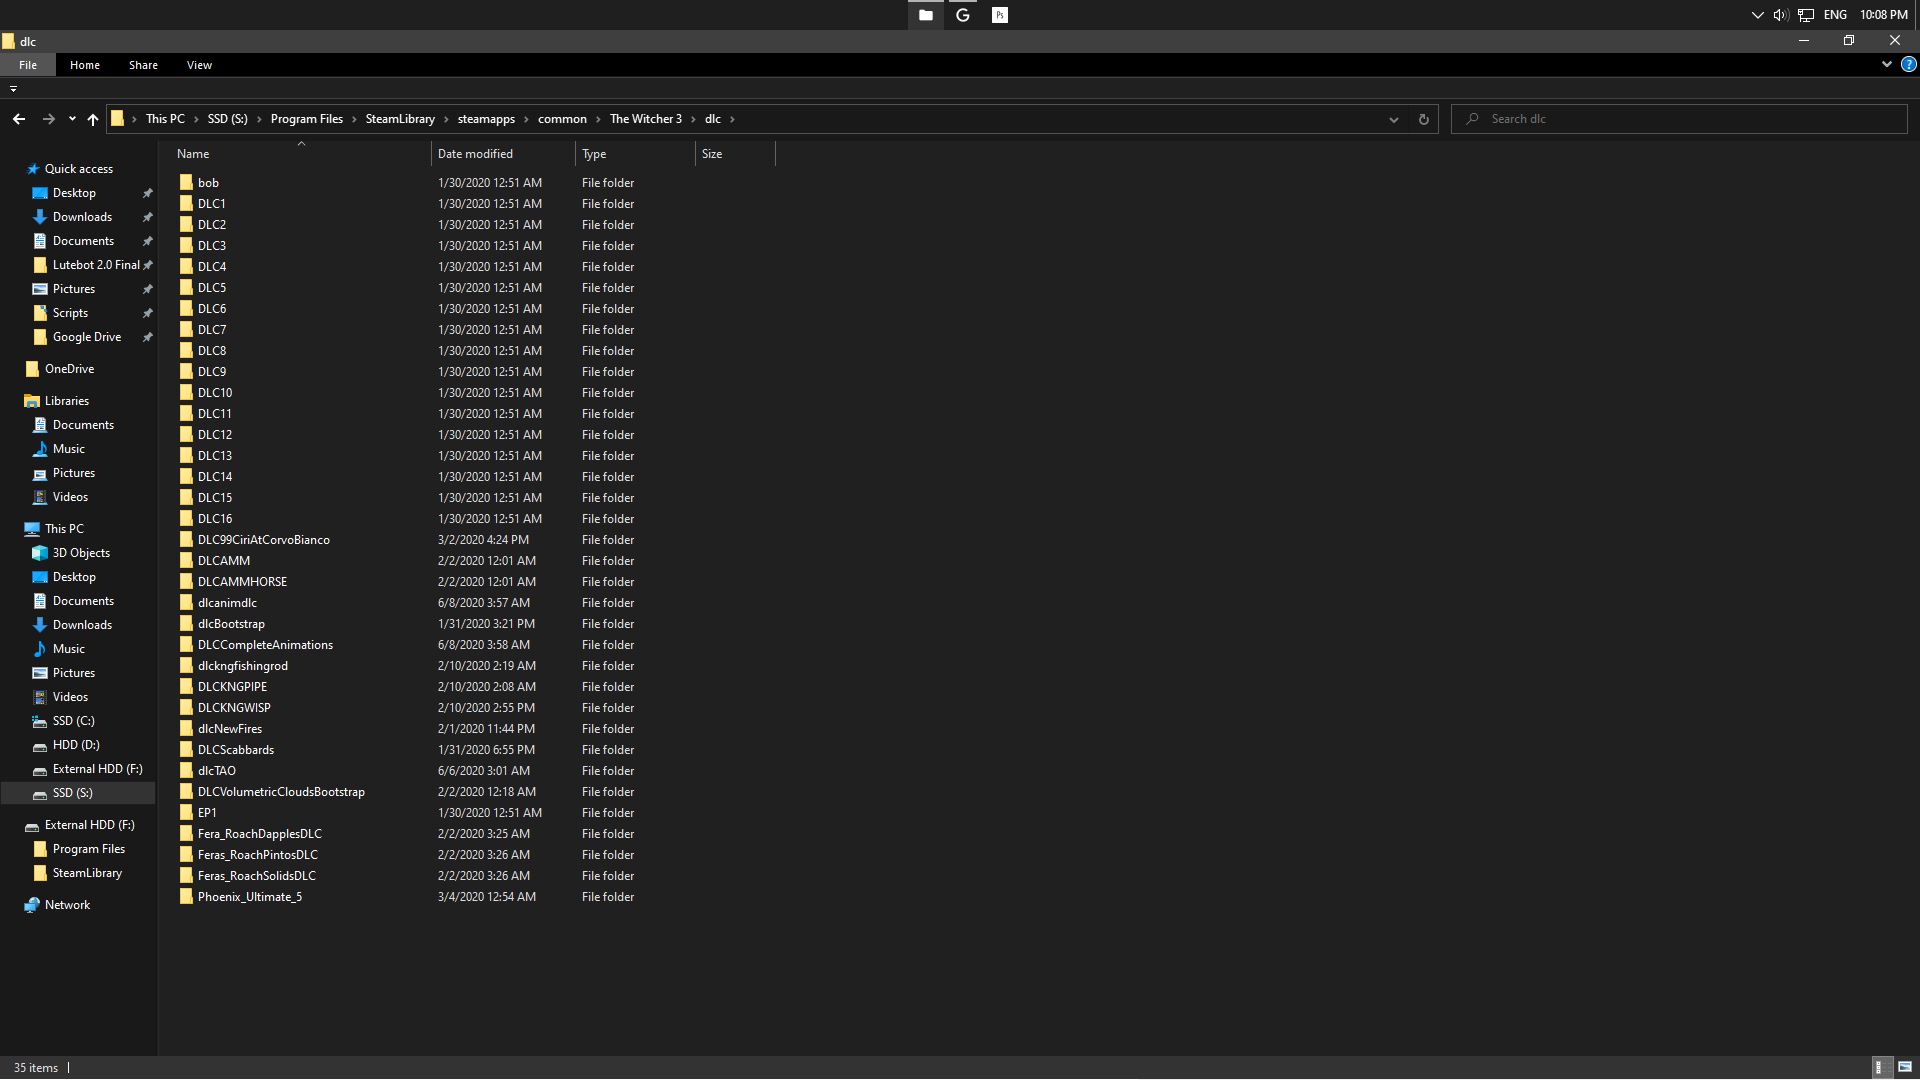Open volume control in system tray
The image size is (1920, 1080).
pyautogui.click(x=1781, y=15)
